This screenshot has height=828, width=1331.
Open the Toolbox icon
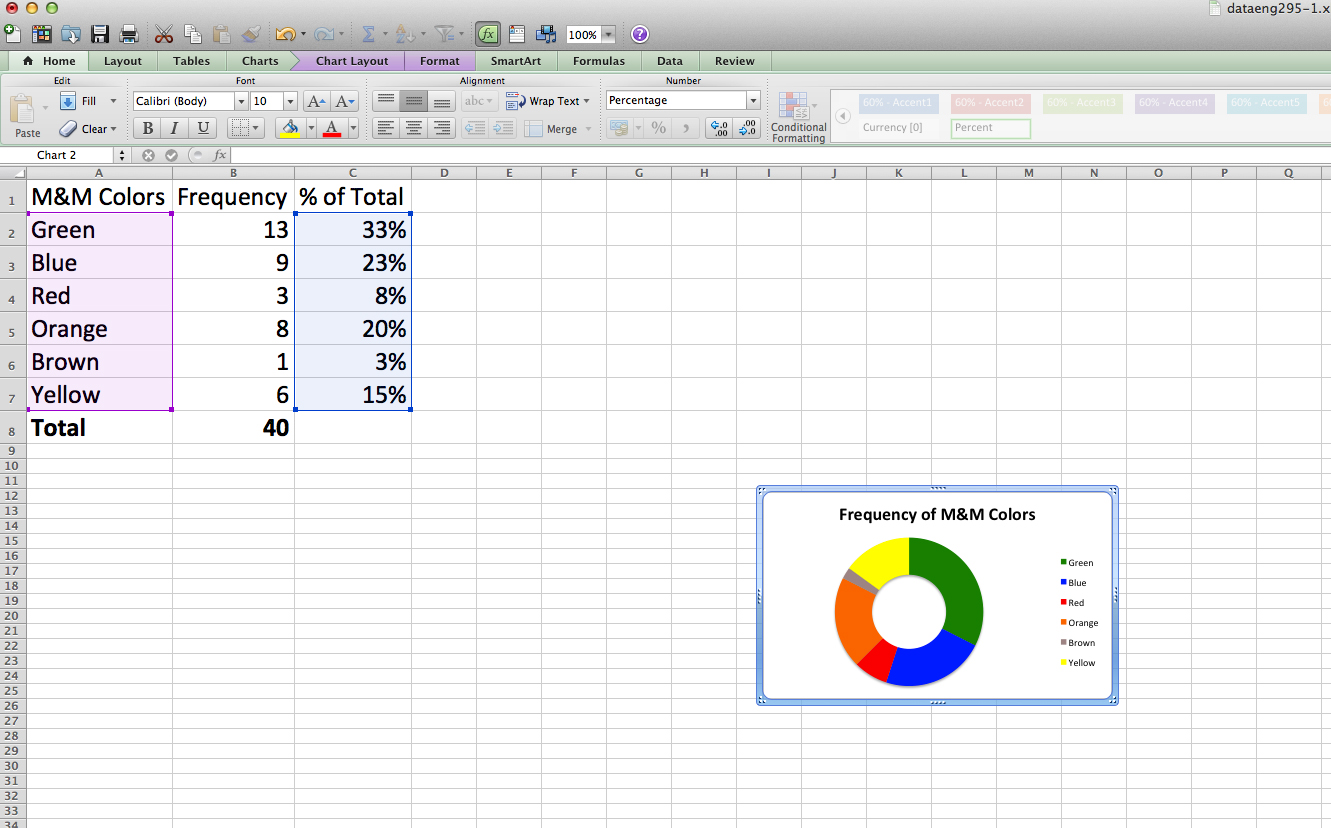coord(517,34)
